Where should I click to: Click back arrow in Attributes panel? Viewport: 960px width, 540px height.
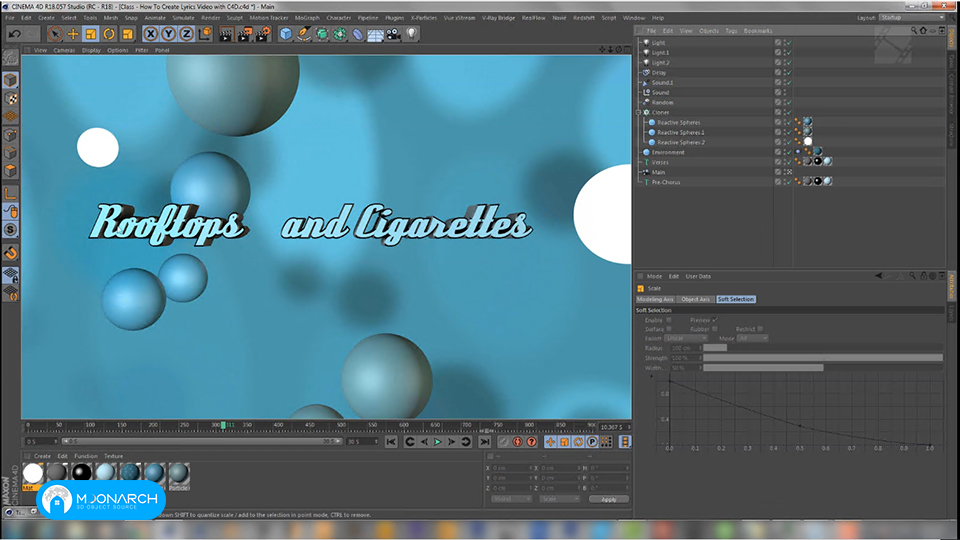(879, 276)
